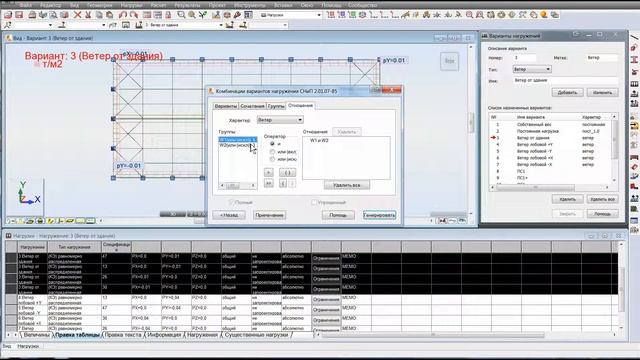The height and width of the screenshot is (360, 640).
Task: Click the '>' add group button
Action: click(268, 173)
